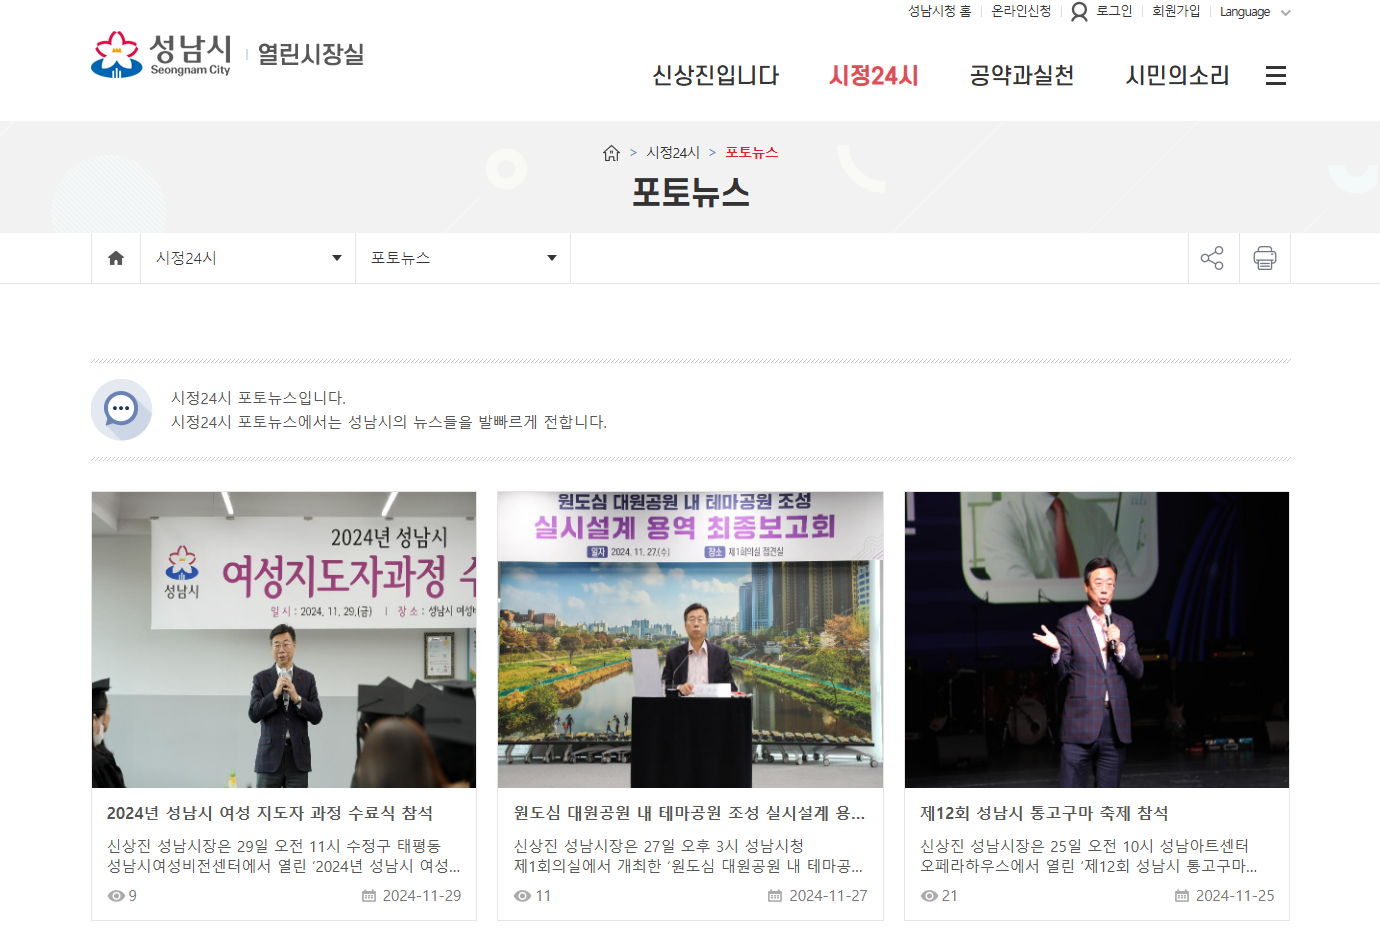1380x940 pixels.
Task: Click calendar icon beside 2024-11-27
Action: coord(775,896)
